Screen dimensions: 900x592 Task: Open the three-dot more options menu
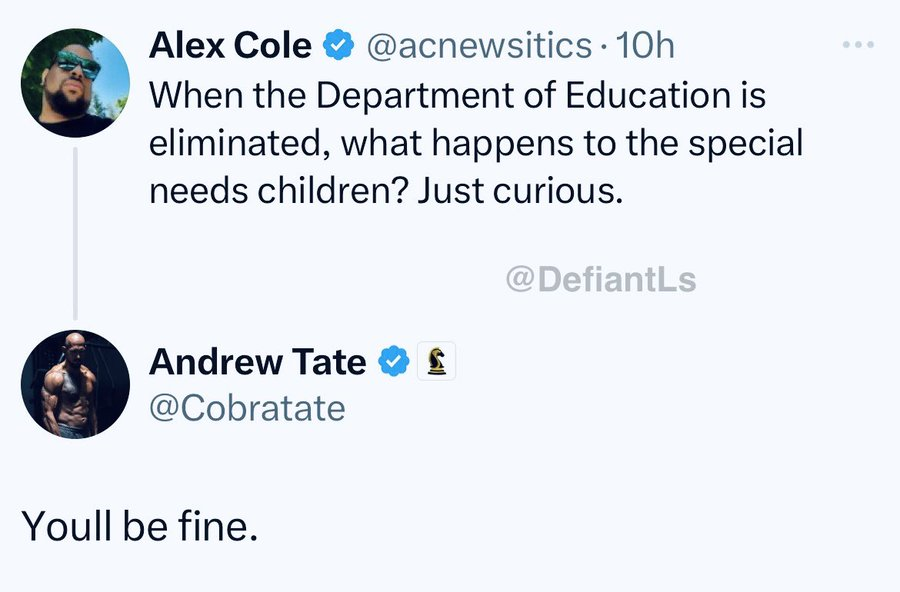tap(858, 45)
